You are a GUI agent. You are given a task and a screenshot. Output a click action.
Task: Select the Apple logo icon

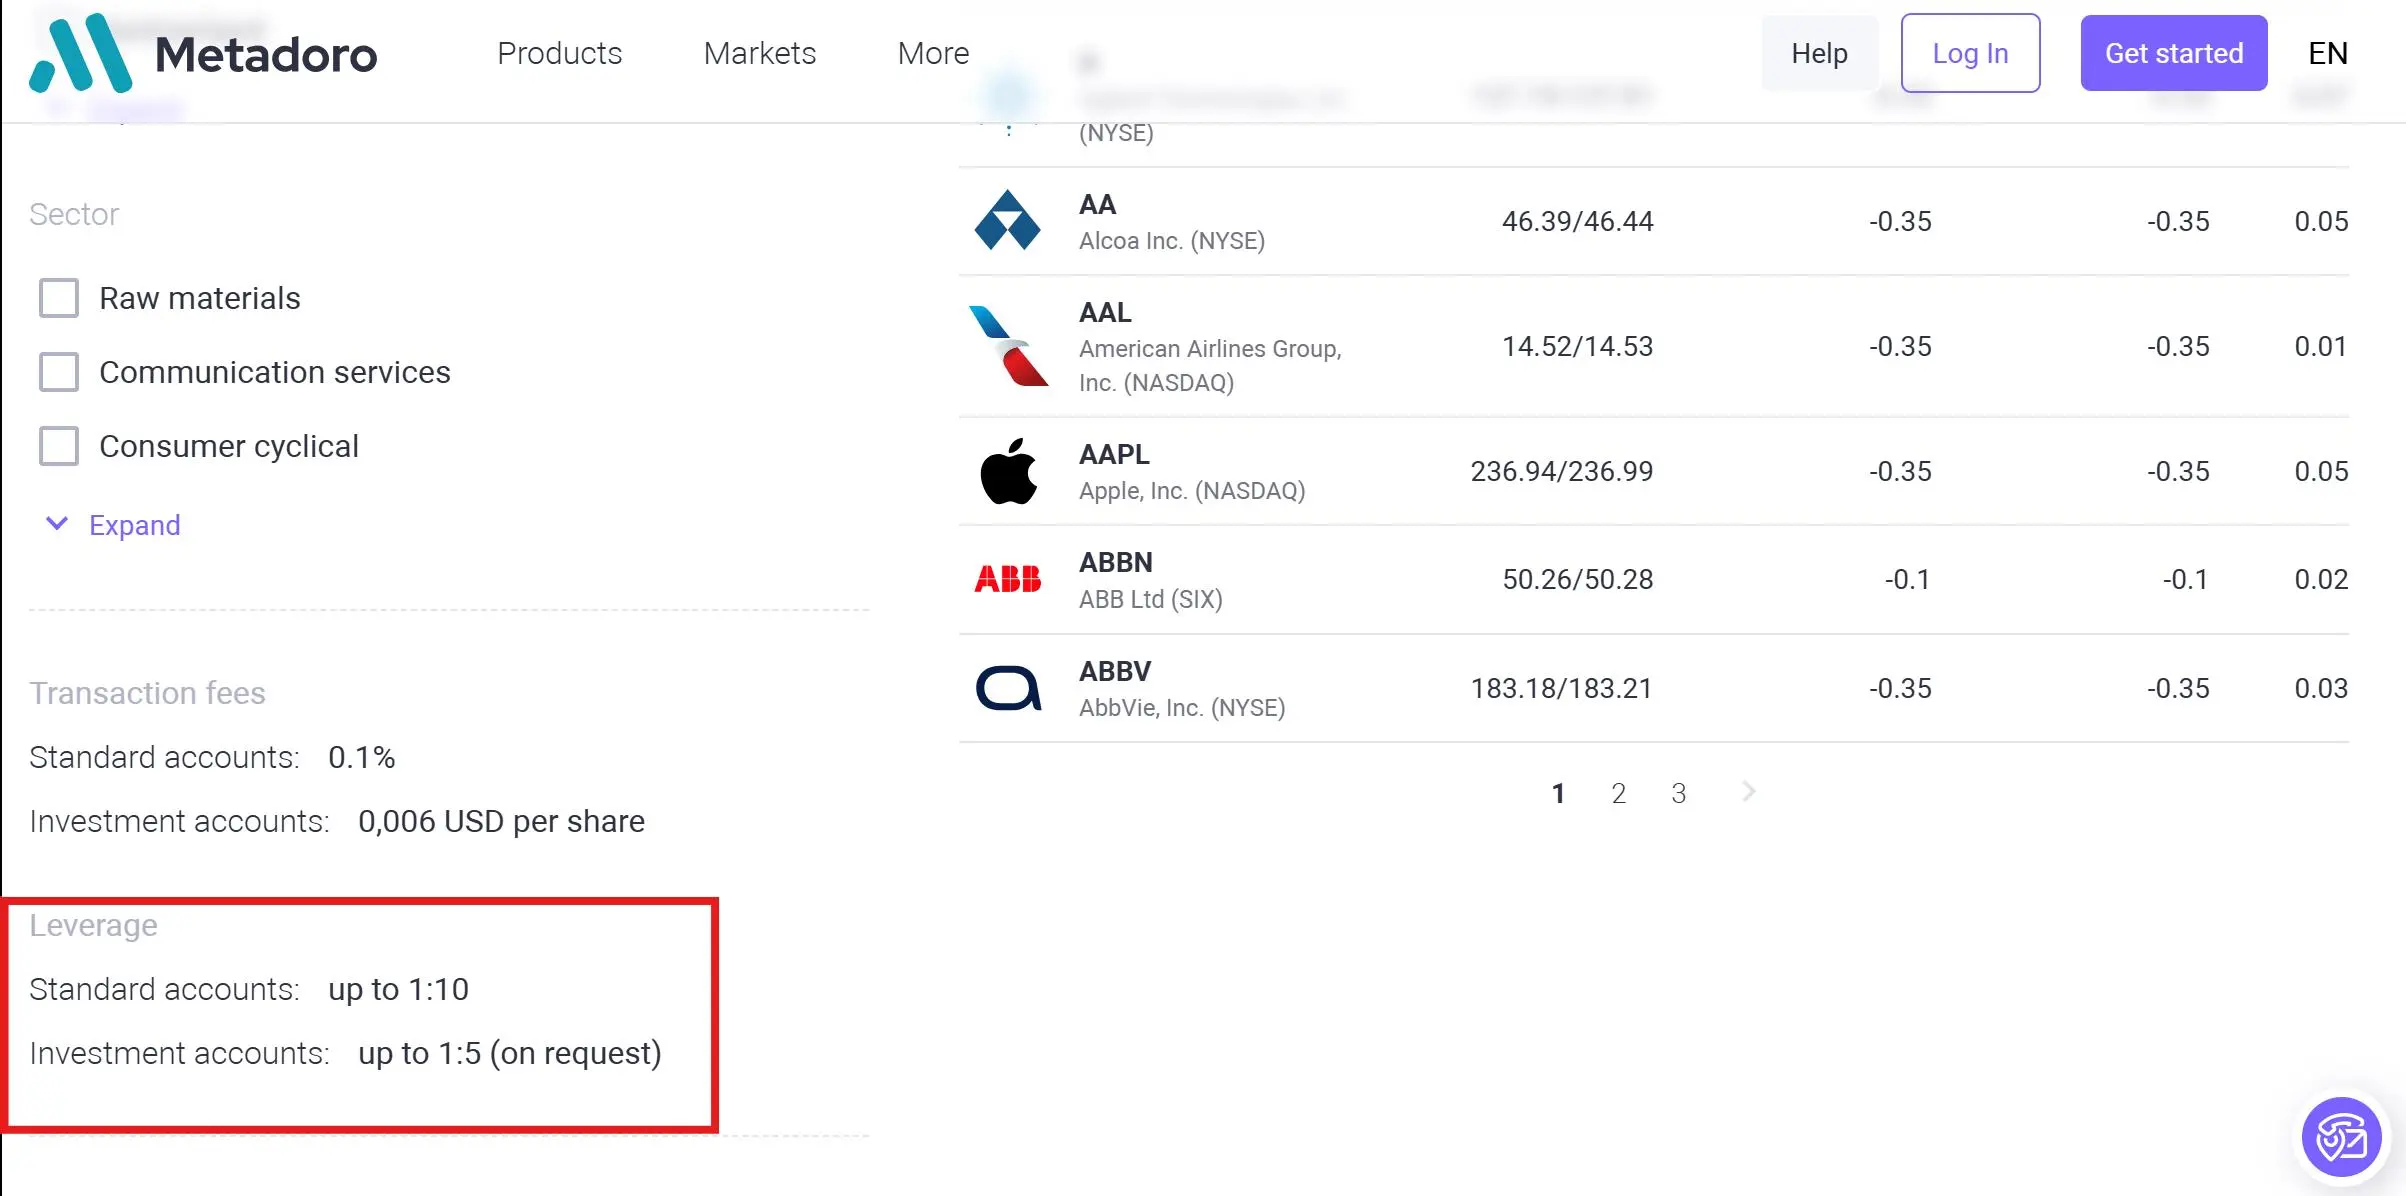(x=1008, y=471)
